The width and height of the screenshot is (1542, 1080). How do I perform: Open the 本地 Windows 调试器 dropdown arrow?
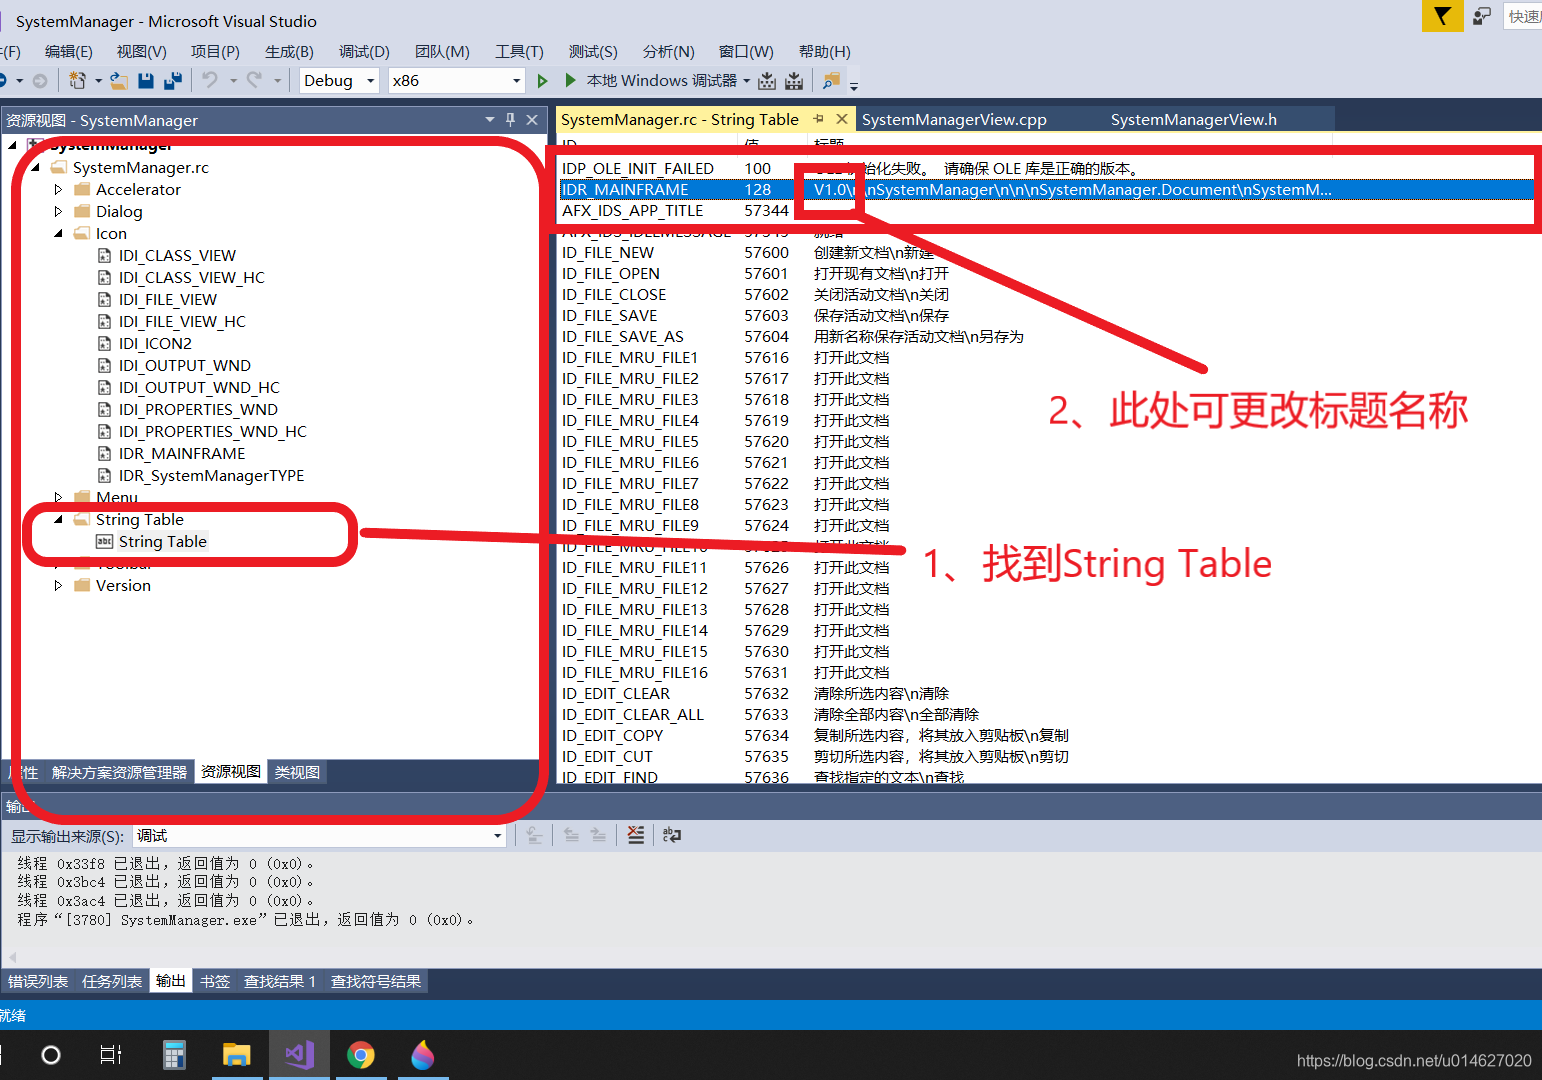pyautogui.click(x=746, y=81)
